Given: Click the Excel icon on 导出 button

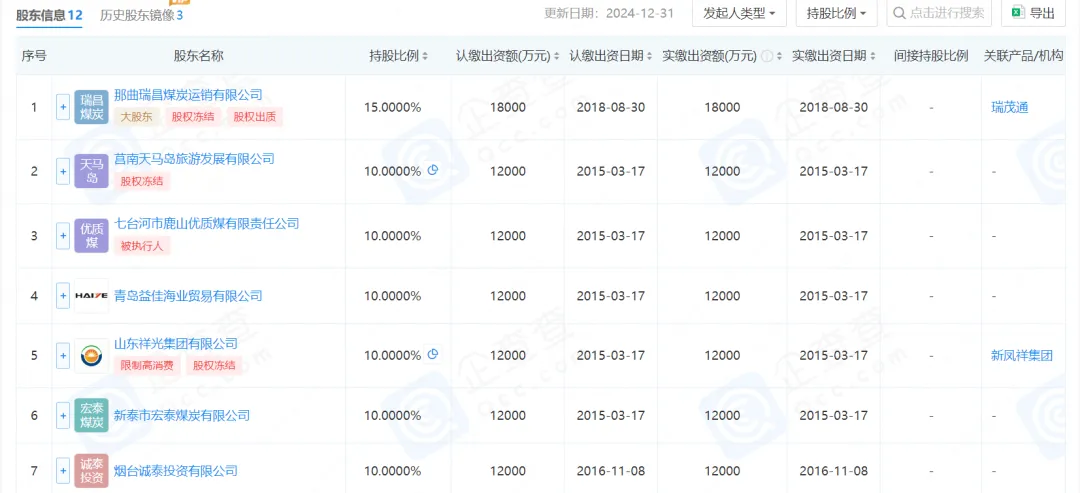Looking at the screenshot, I should tap(1017, 12).
